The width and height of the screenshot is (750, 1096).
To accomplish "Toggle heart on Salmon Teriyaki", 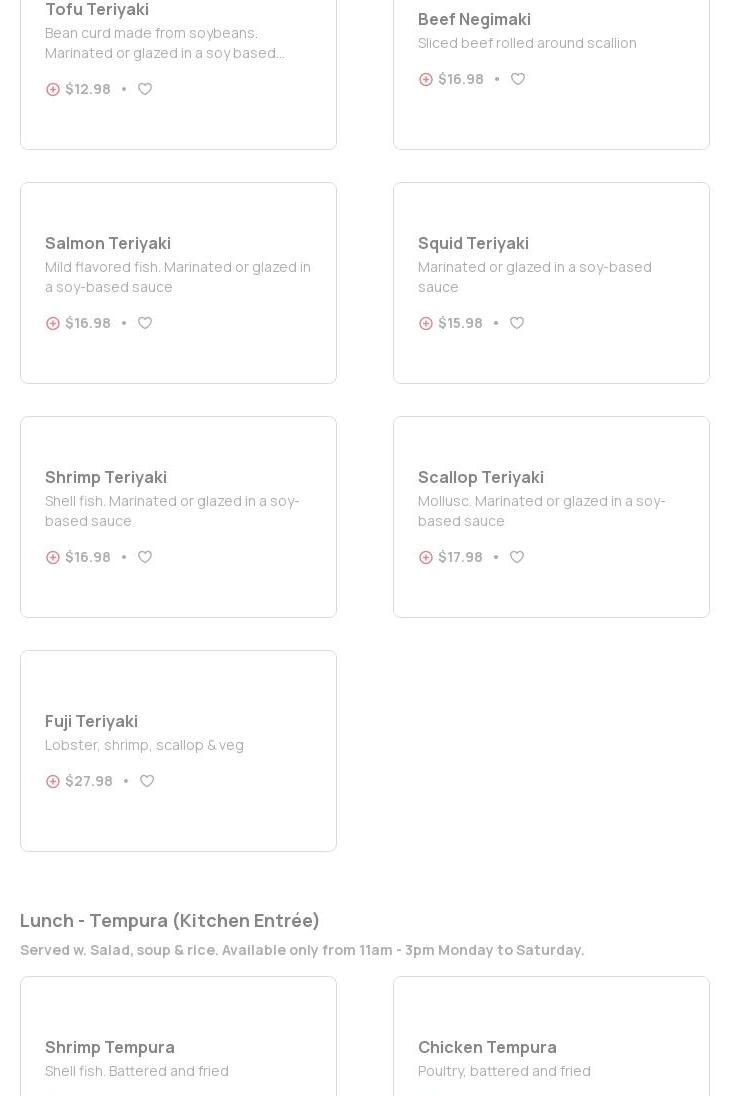I will [x=145, y=323].
